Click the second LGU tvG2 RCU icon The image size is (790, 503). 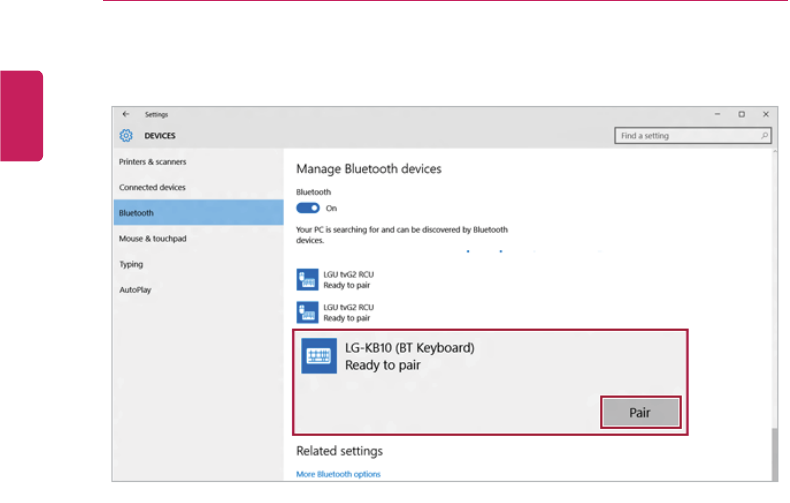coord(308,311)
